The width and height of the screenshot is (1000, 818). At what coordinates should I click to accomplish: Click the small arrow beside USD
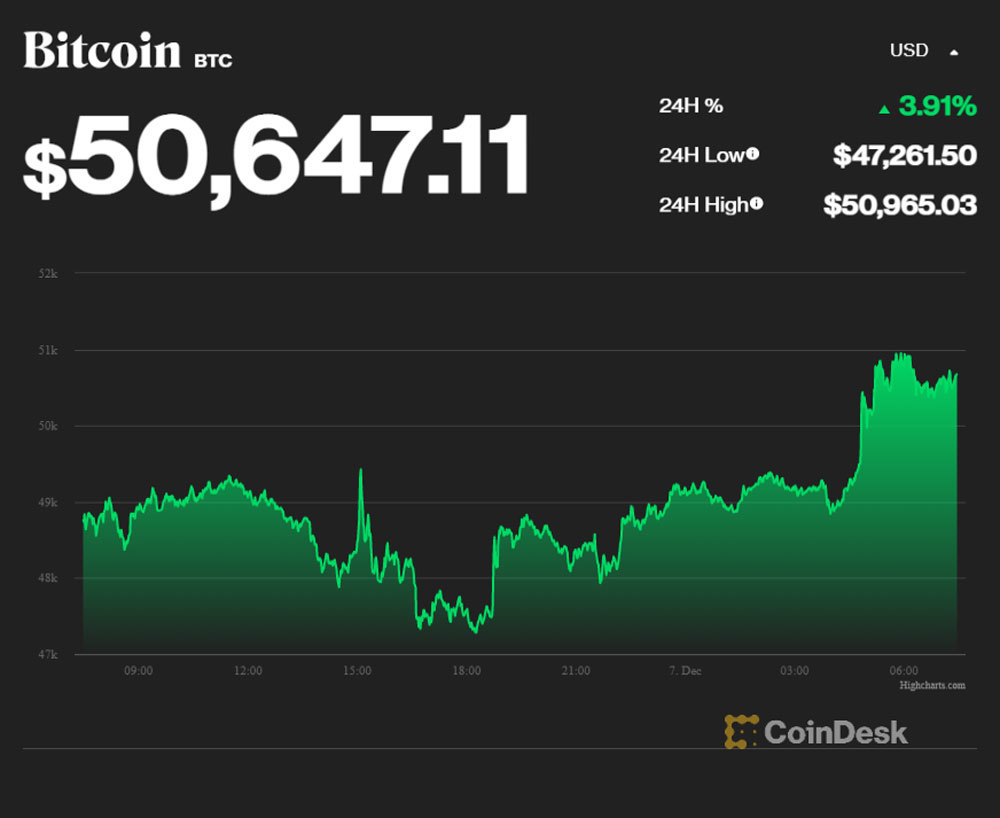point(954,51)
